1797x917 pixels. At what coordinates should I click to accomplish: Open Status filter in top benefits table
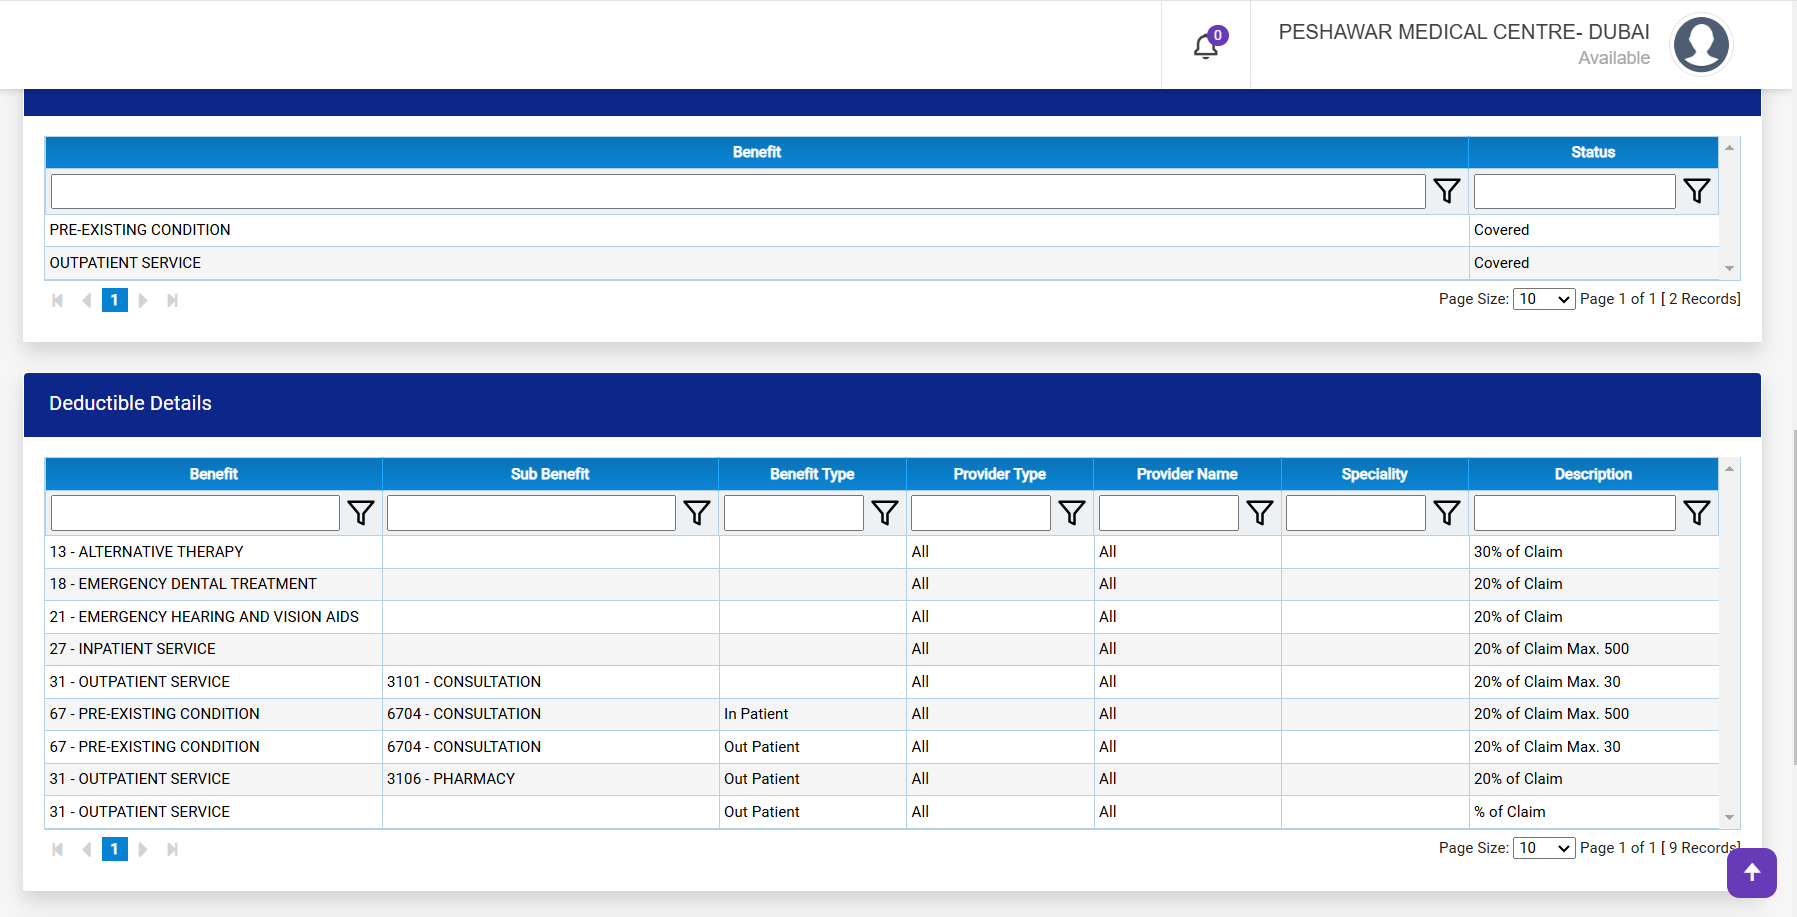coord(1697,191)
